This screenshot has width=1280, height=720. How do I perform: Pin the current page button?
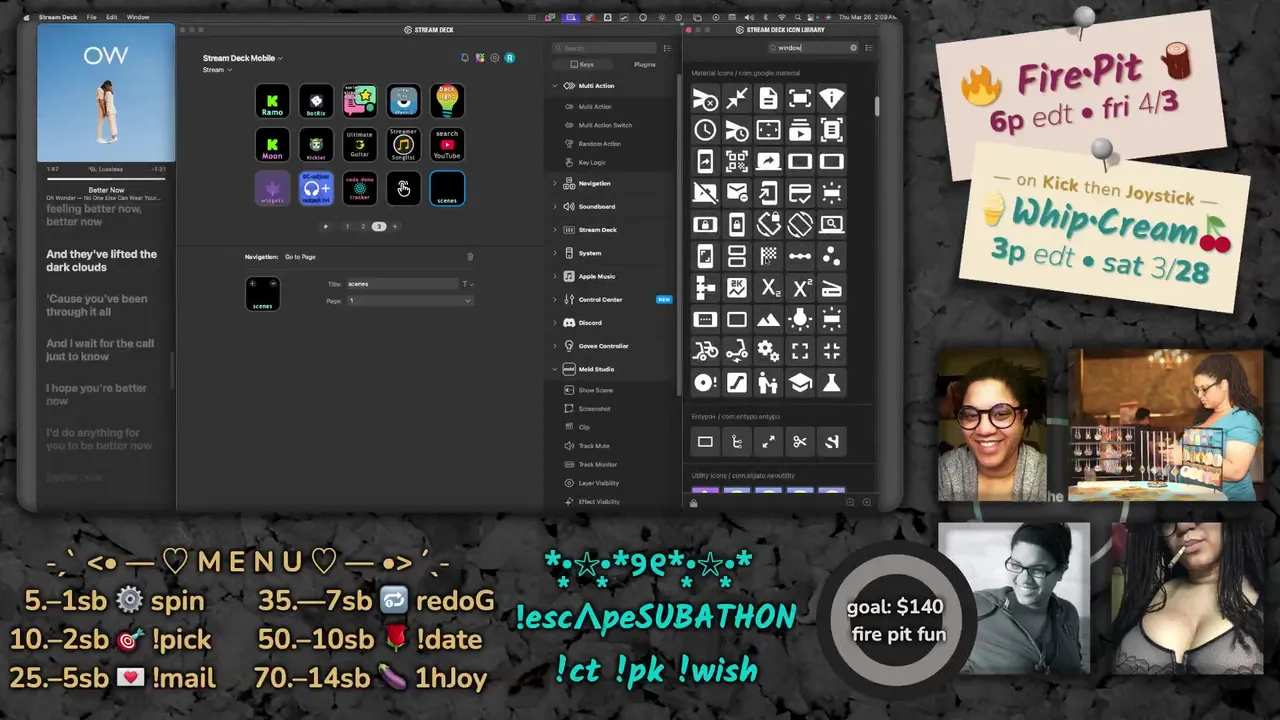pyautogui.click(x=325, y=227)
